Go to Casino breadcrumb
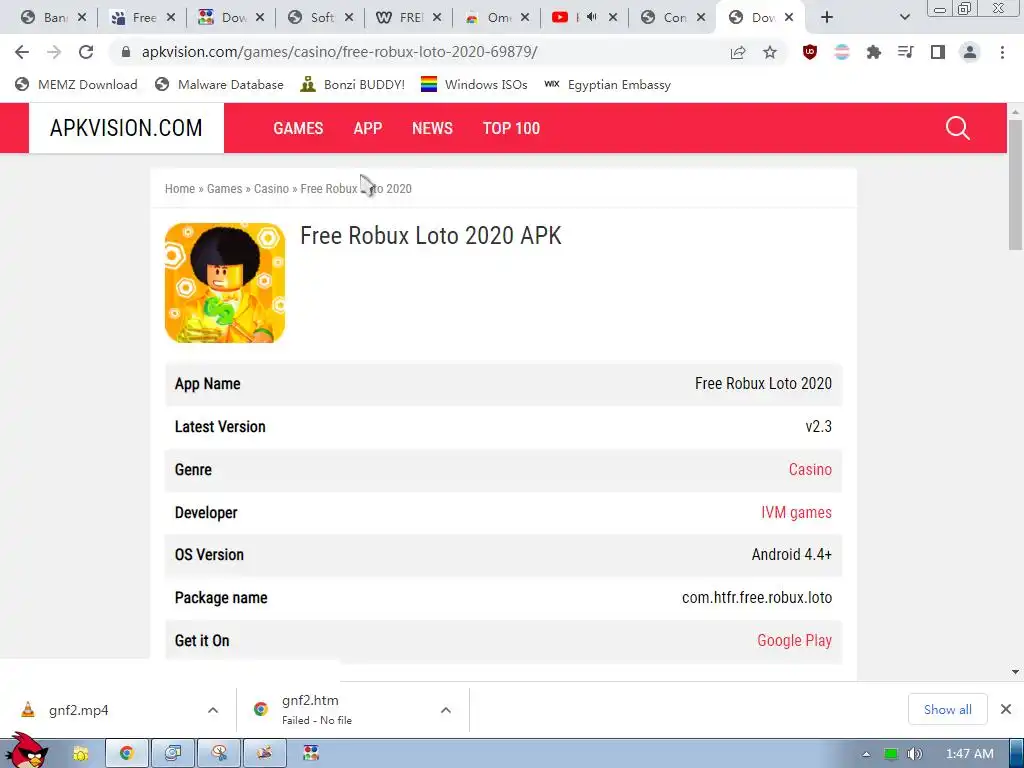1024x768 pixels. 271,189
